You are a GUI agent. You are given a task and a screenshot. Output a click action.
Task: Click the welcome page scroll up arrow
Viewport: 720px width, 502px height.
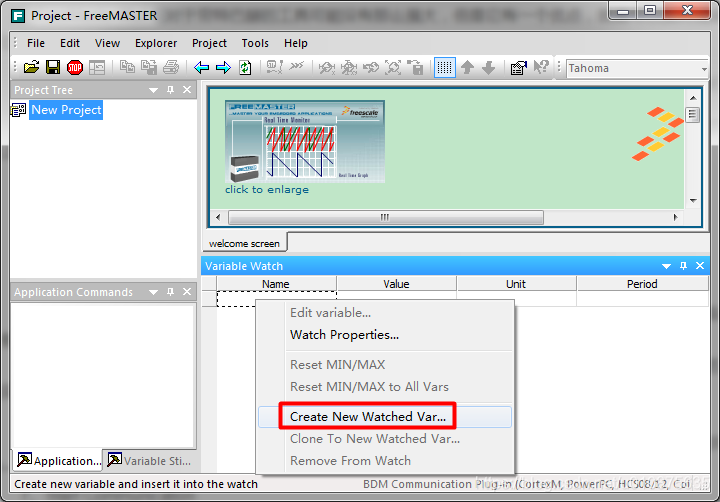pyautogui.click(x=693, y=98)
